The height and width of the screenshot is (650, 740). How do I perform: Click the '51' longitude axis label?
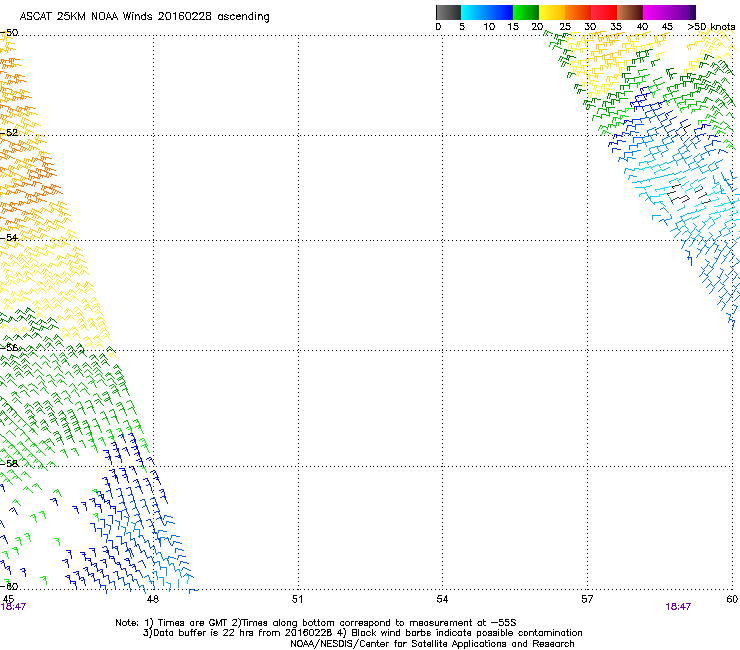click(x=297, y=599)
